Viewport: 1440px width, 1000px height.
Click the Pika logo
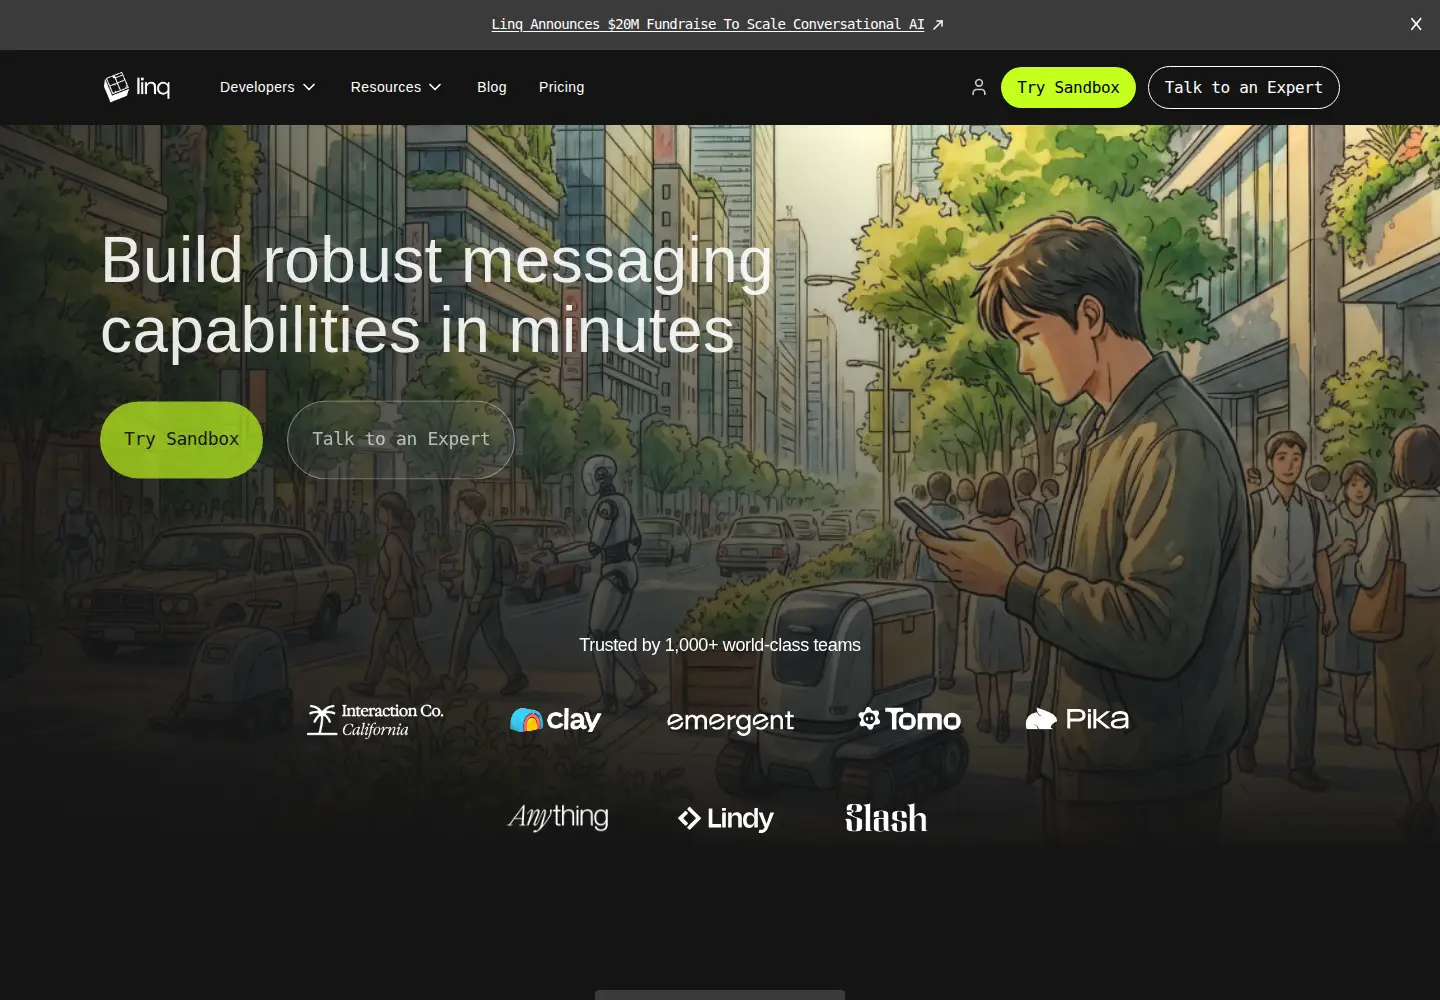click(1077, 719)
